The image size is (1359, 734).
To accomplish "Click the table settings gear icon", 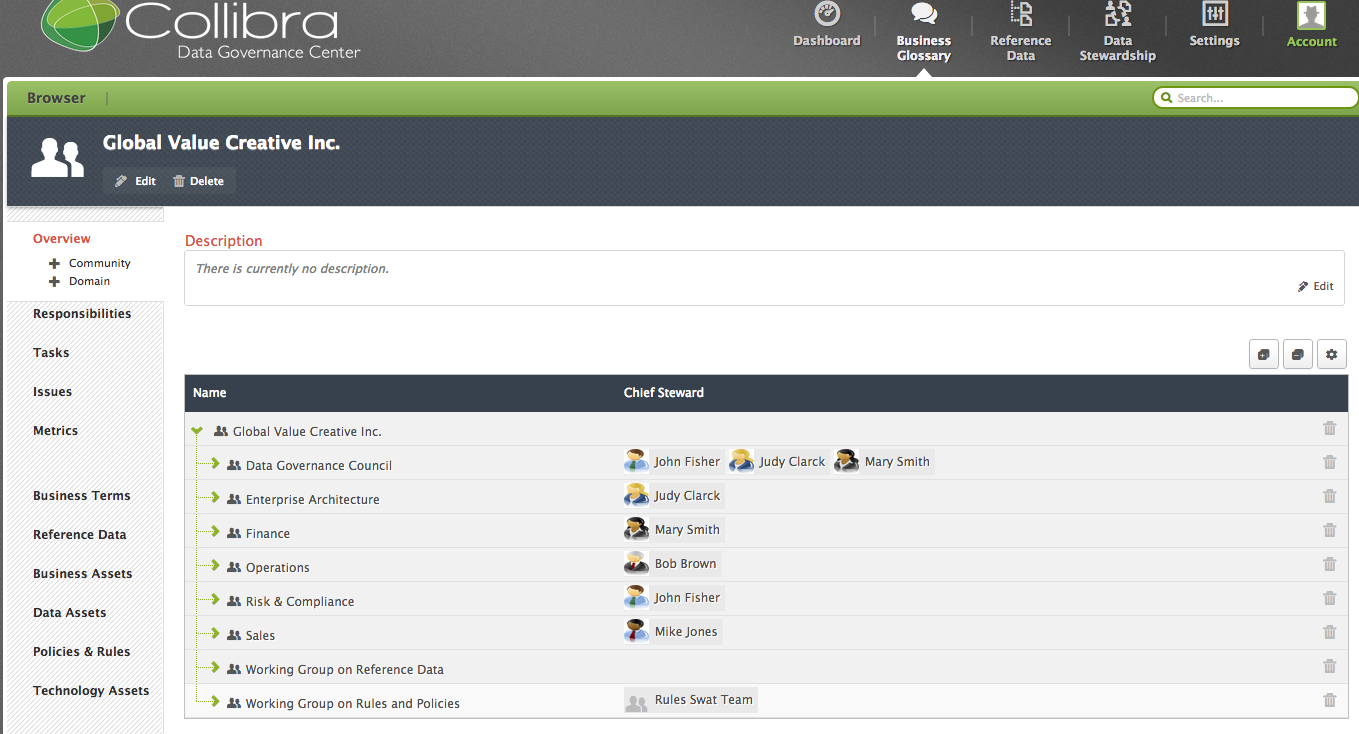I will pos(1332,354).
